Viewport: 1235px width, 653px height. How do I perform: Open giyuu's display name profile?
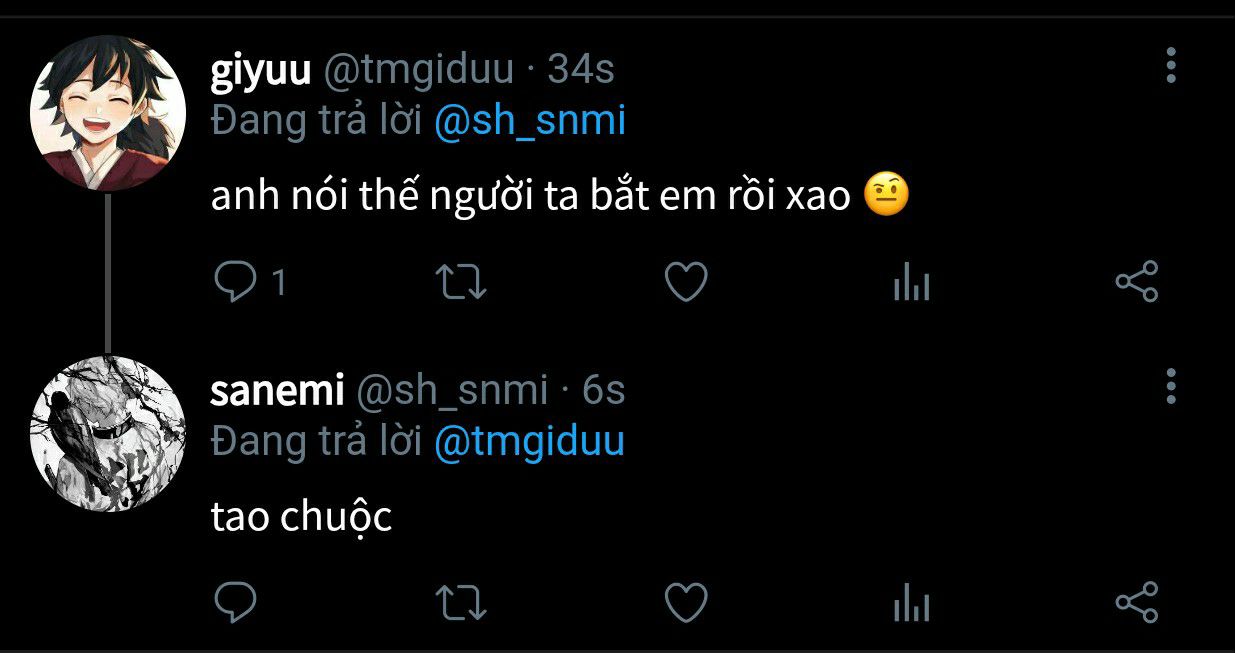[x=261, y=69]
